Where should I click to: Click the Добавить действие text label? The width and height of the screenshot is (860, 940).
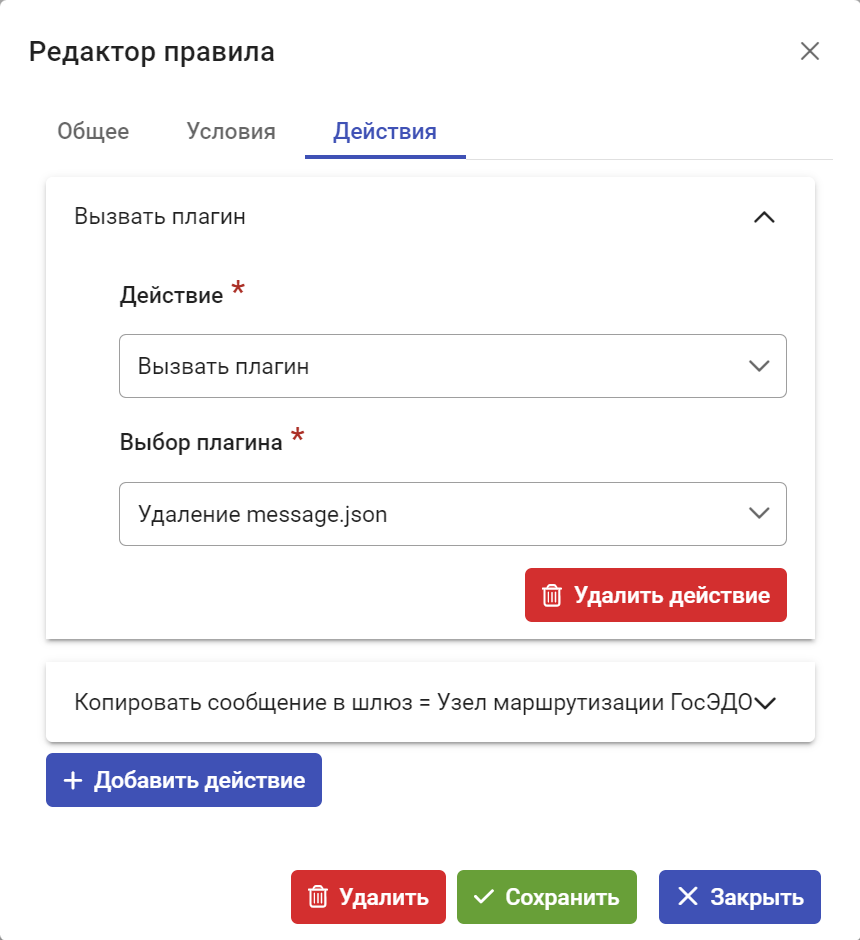(x=200, y=780)
